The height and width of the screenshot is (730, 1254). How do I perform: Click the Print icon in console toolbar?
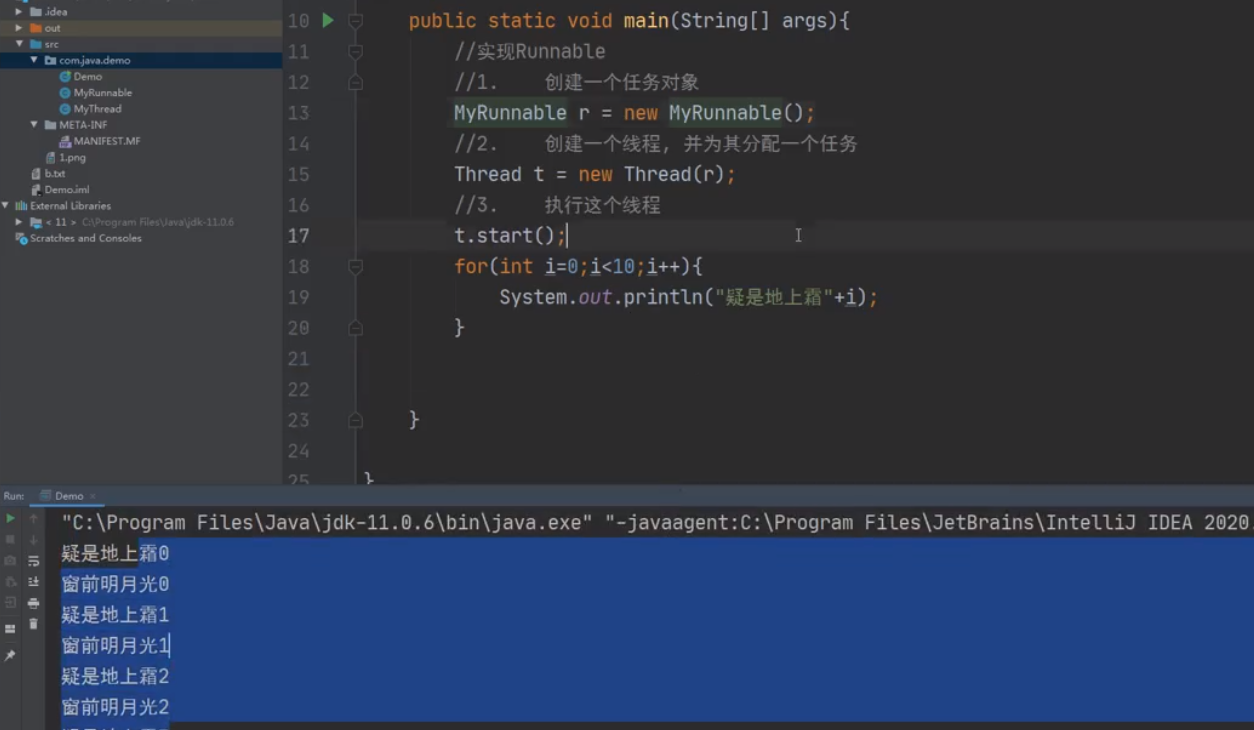pos(33,603)
